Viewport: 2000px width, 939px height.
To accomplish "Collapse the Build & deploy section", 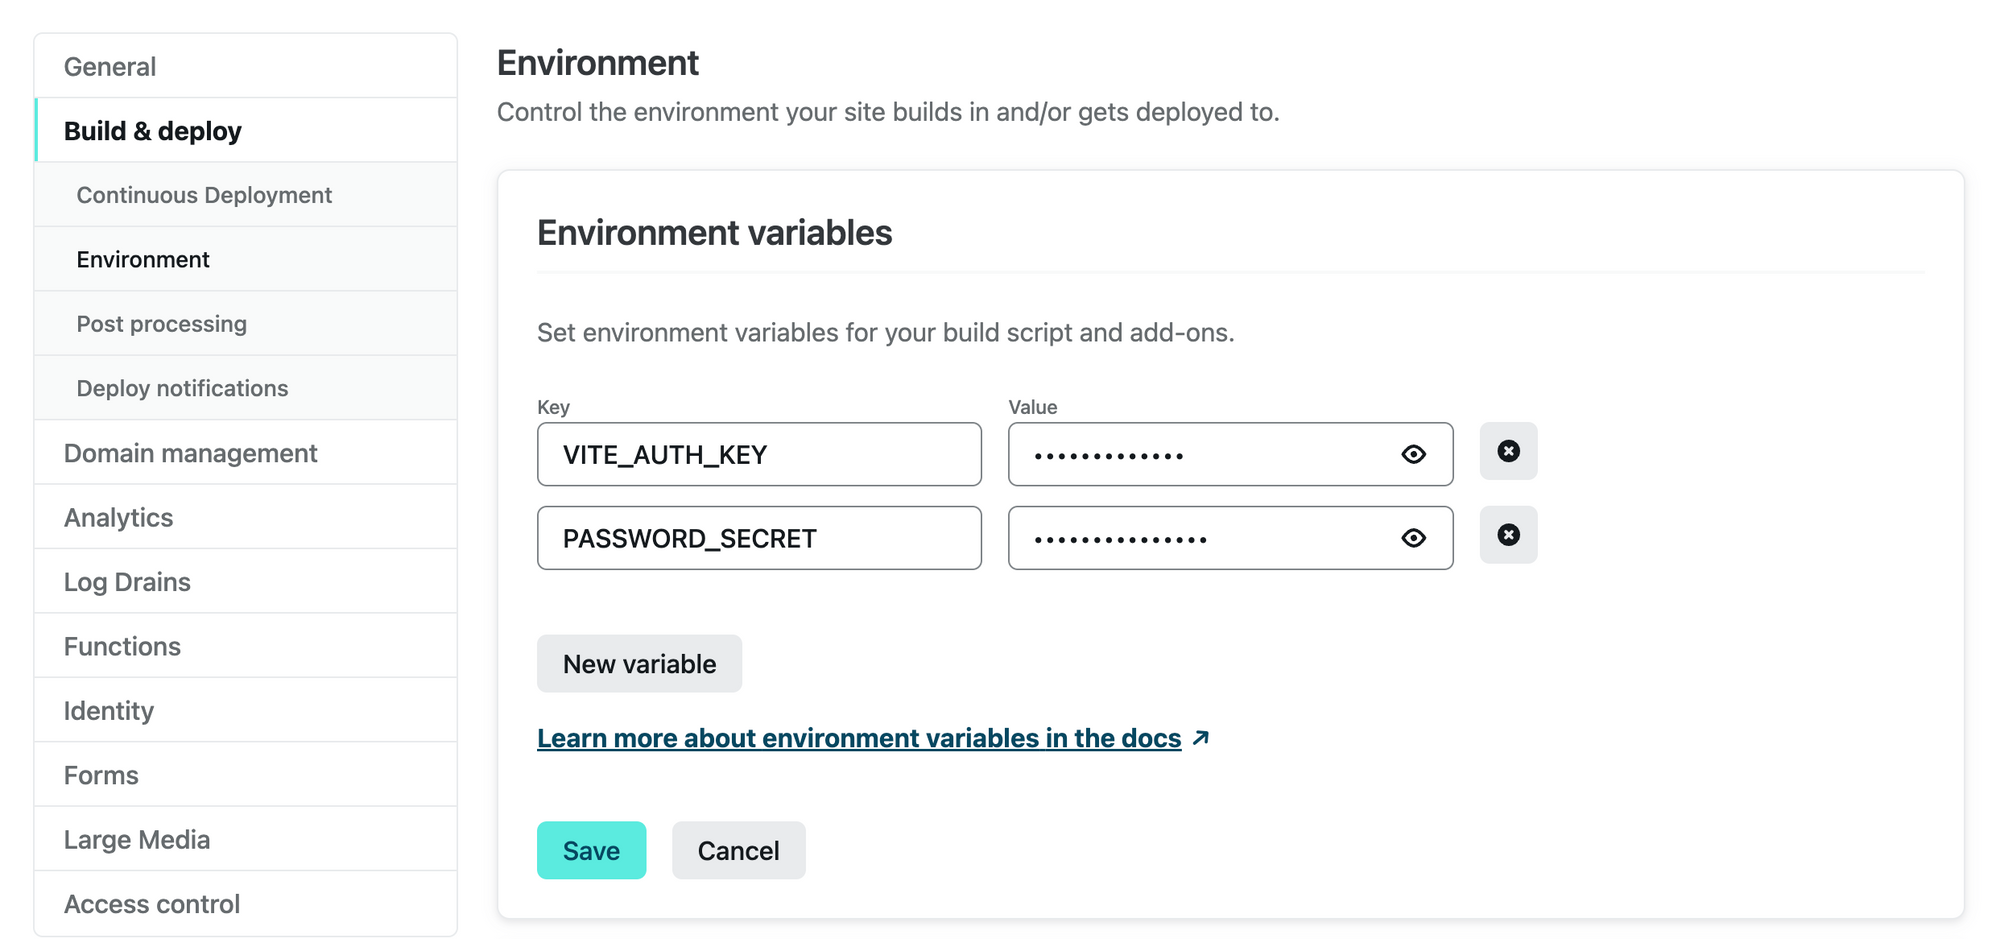I will (153, 131).
